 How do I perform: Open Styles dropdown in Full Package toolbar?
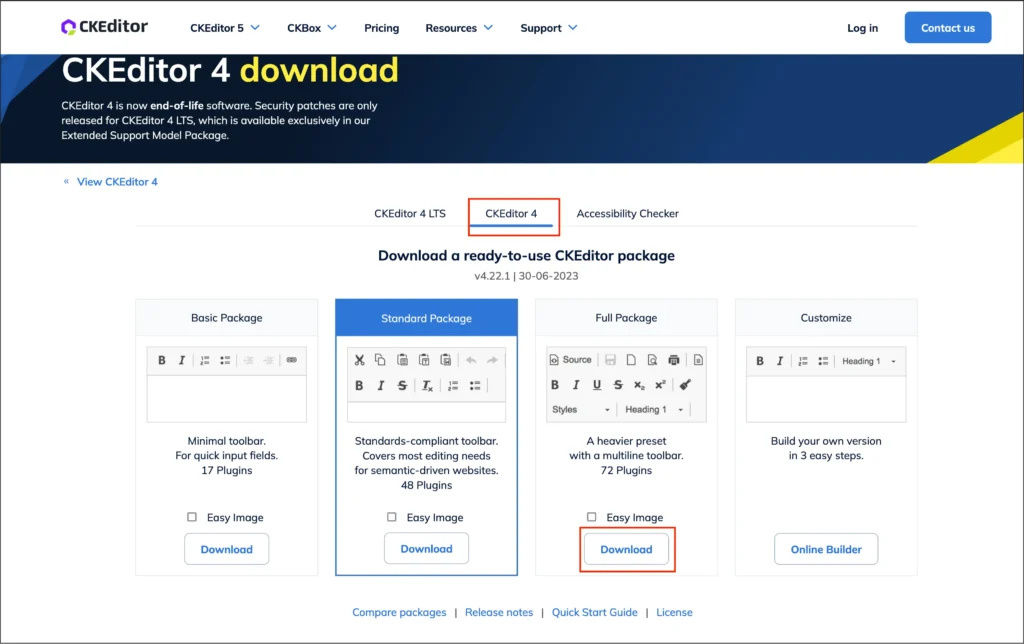click(x=581, y=410)
